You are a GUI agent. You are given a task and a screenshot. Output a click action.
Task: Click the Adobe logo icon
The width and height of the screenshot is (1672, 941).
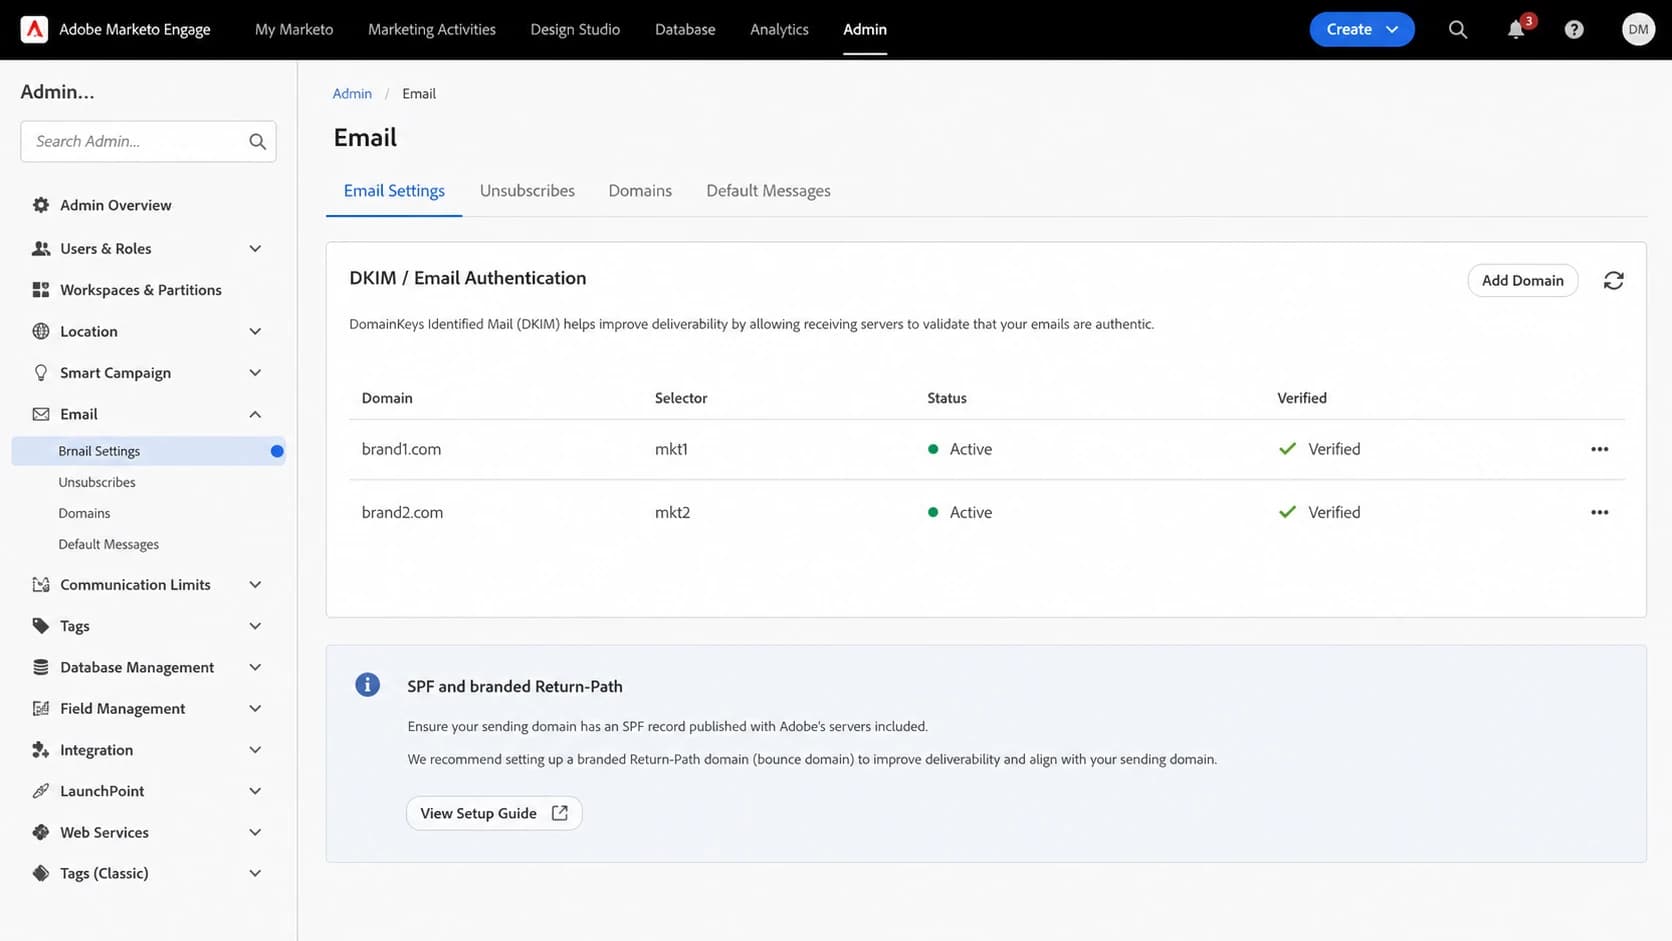34,29
